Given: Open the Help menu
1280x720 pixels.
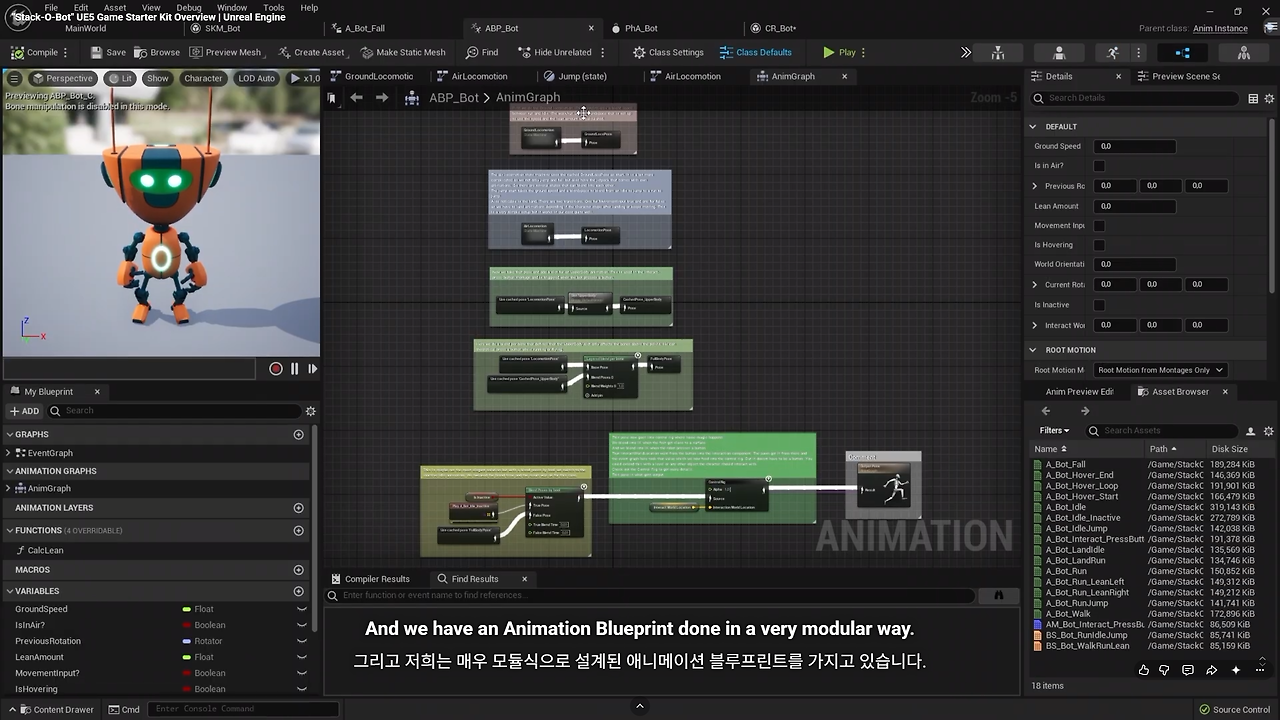Looking at the screenshot, I should (x=309, y=8).
